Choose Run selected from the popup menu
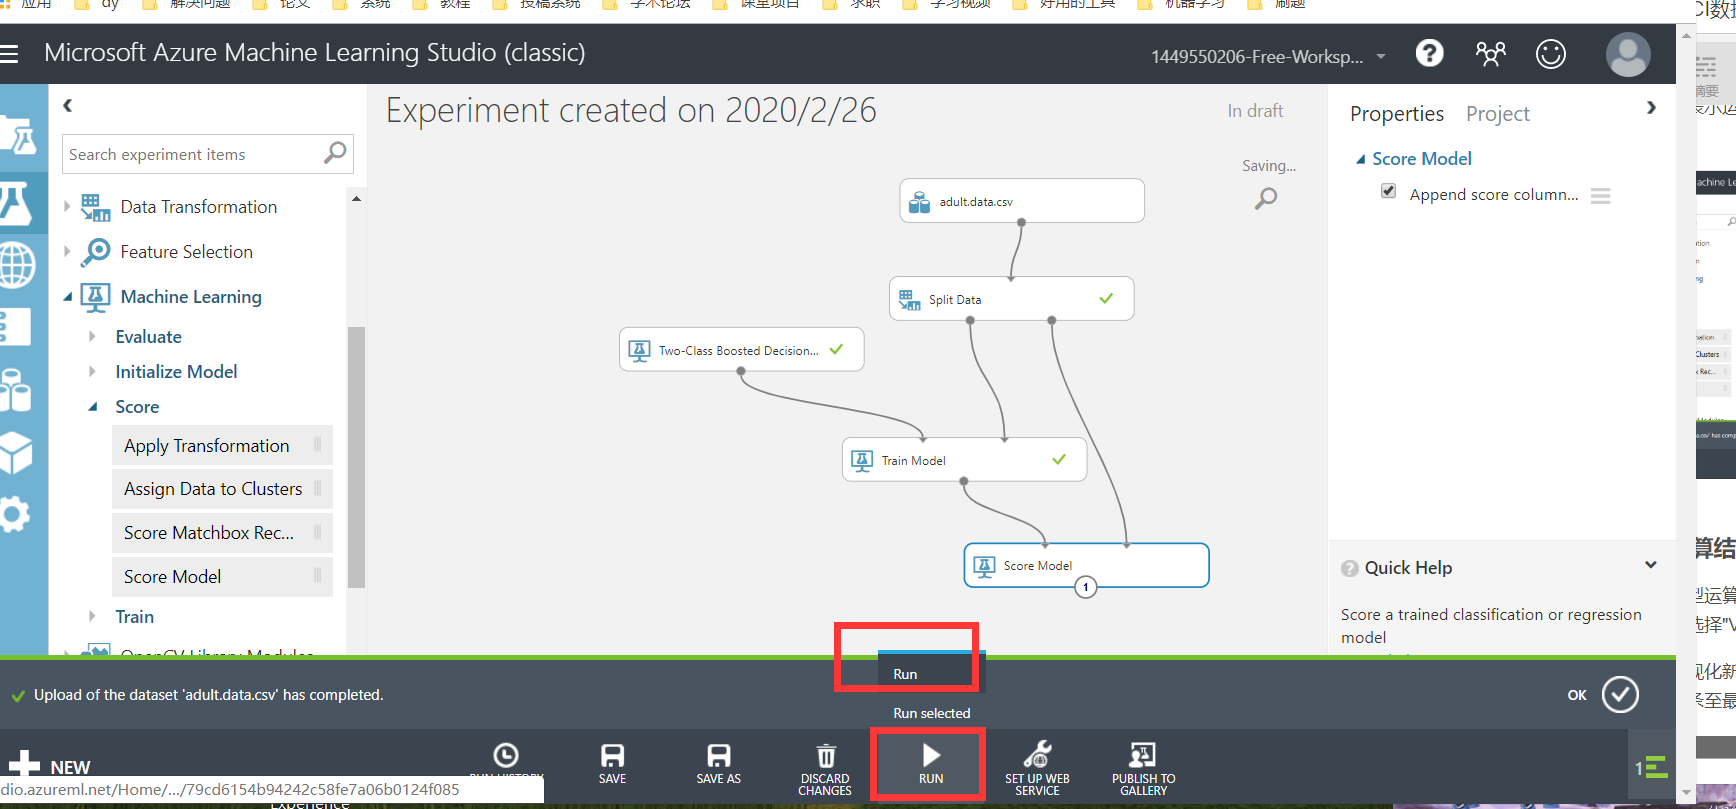 (931, 713)
